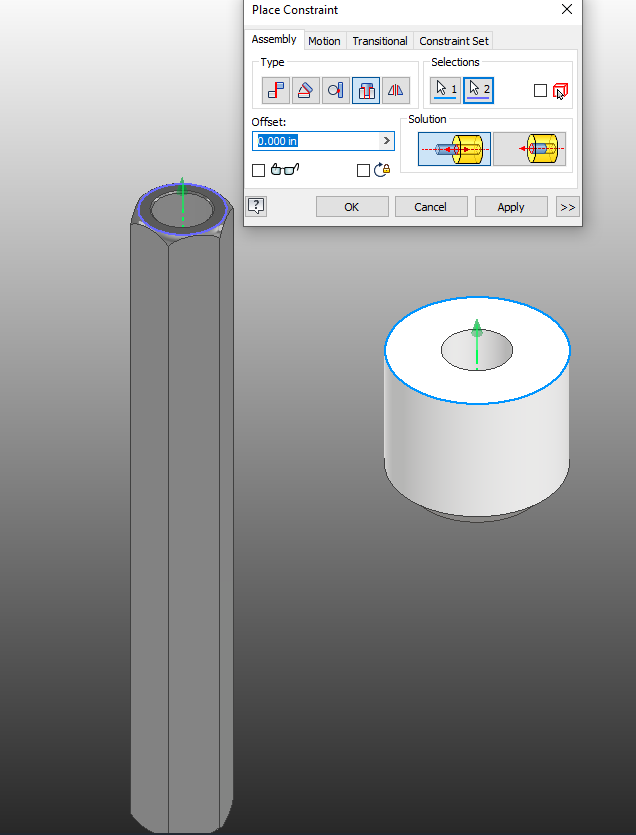
Task: Open the dialog help button
Action: point(256,206)
